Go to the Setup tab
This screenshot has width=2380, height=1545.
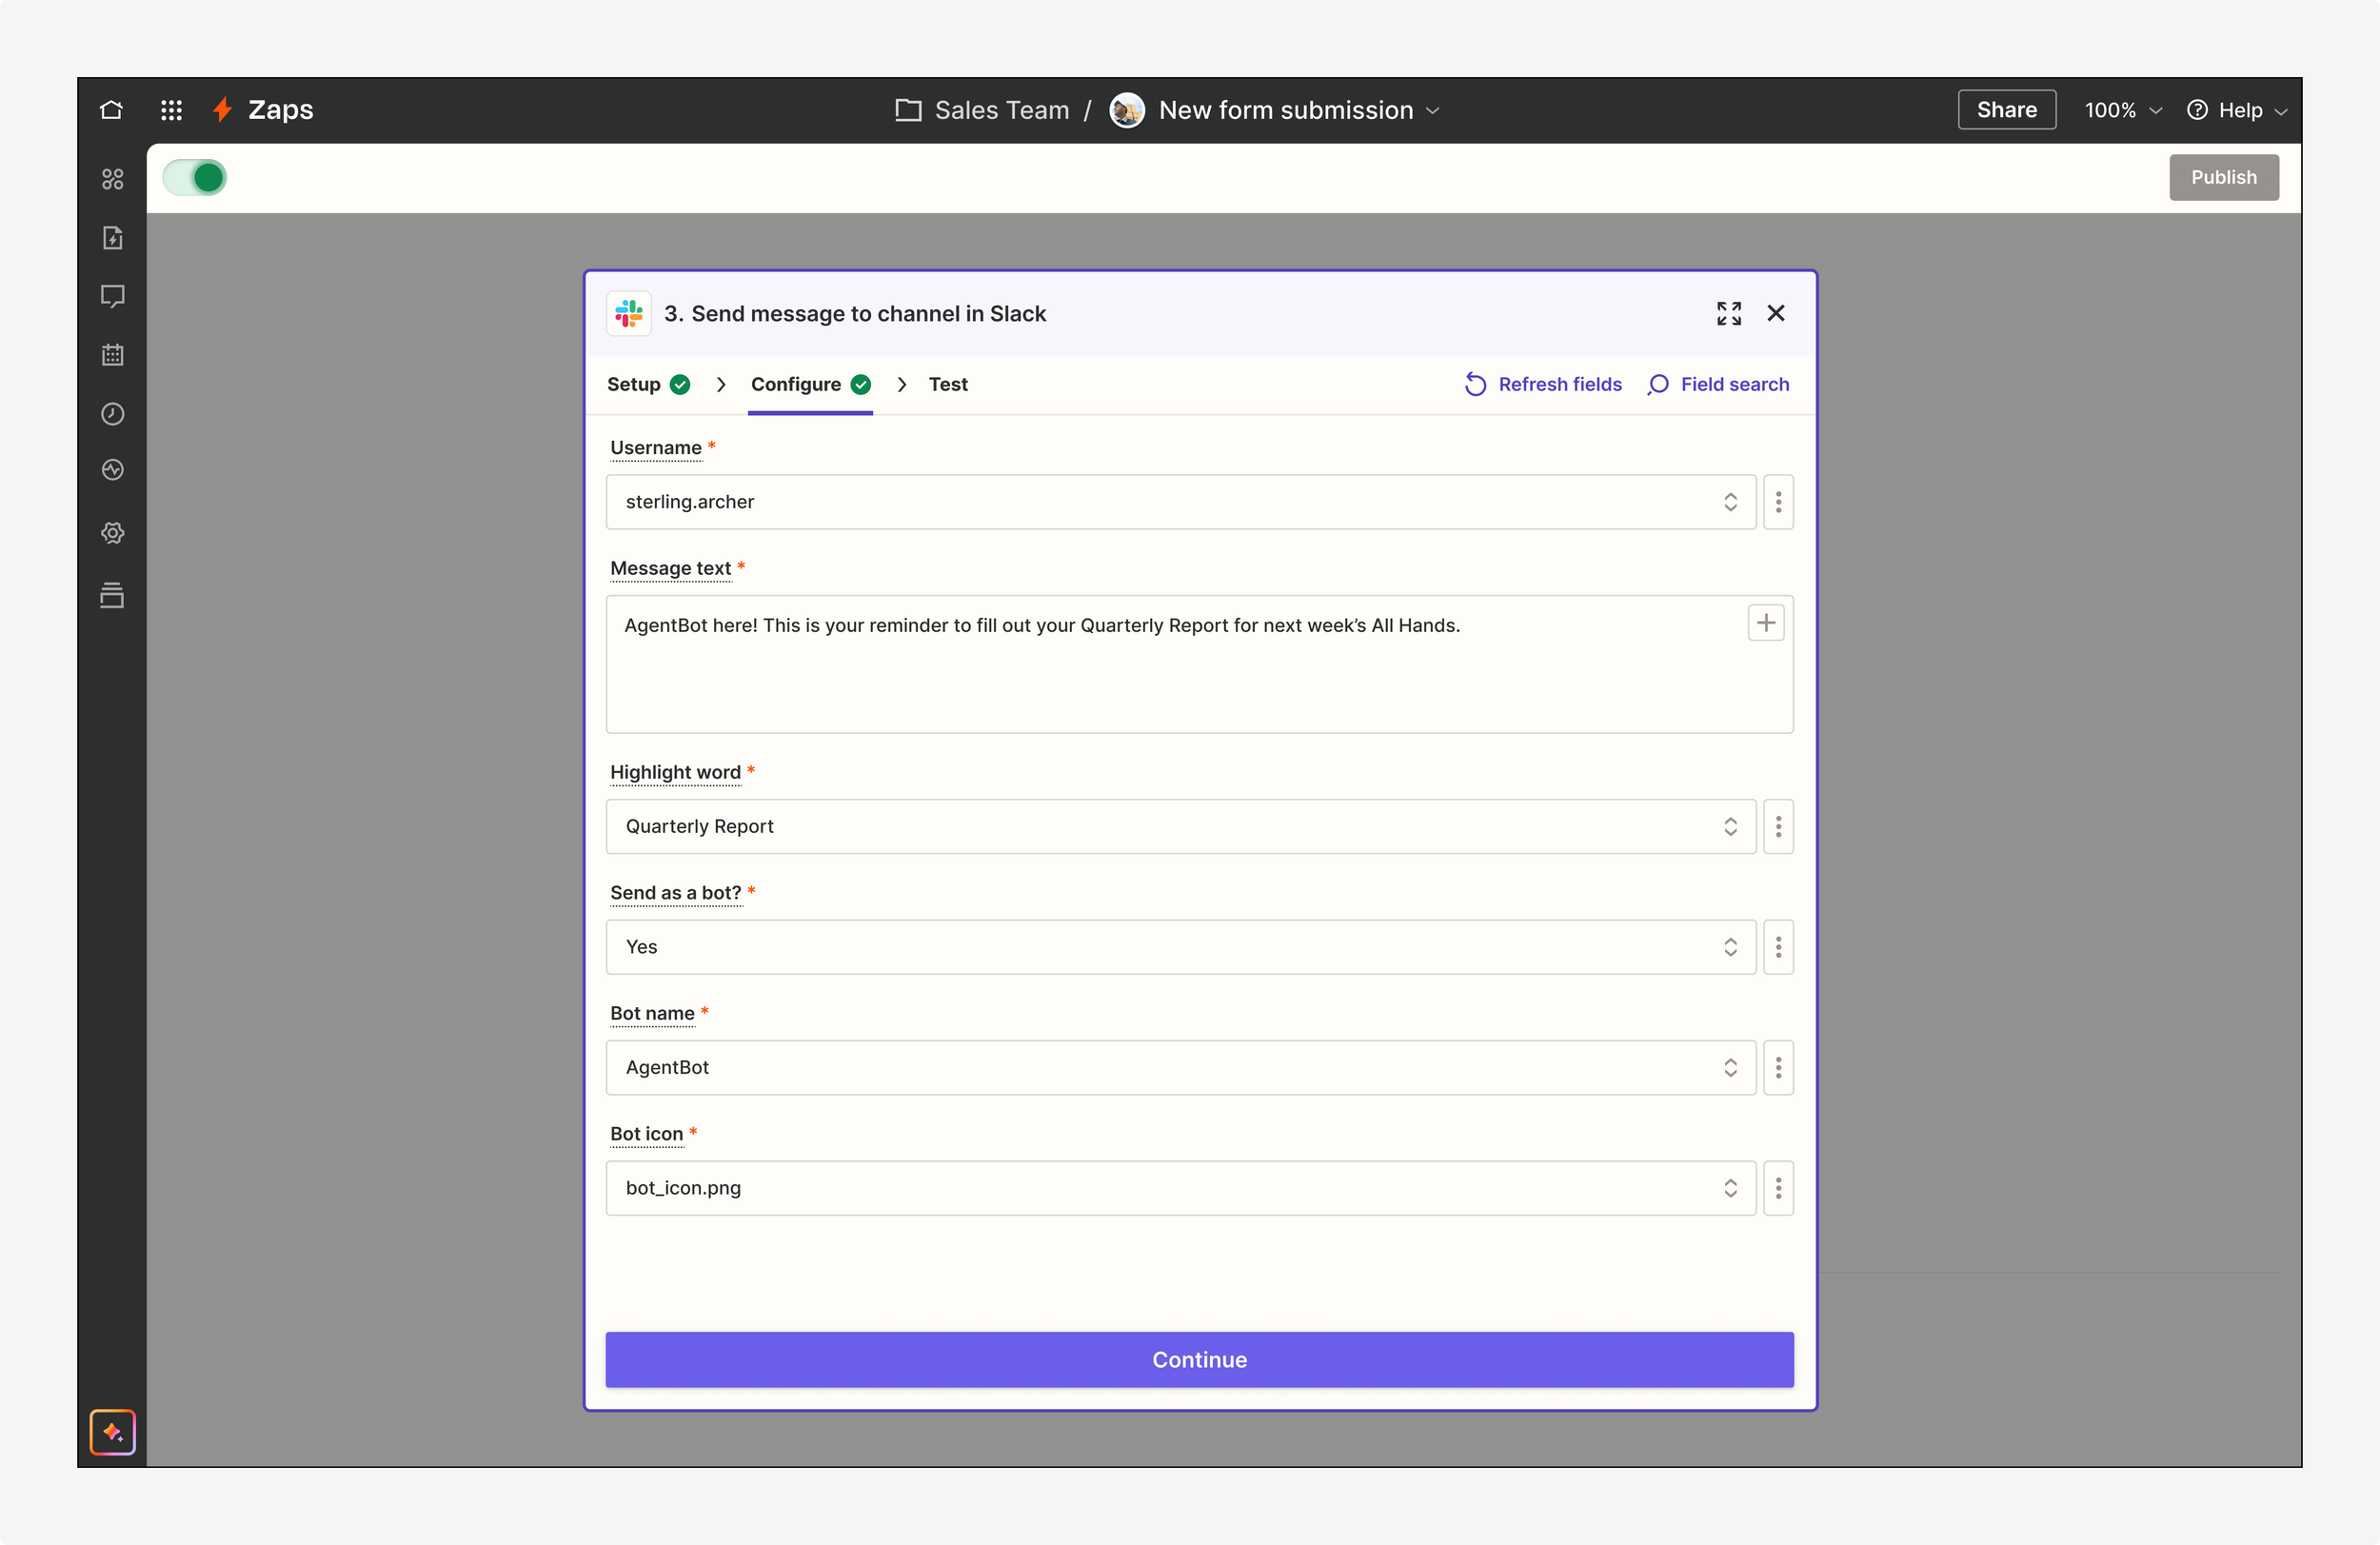634,384
